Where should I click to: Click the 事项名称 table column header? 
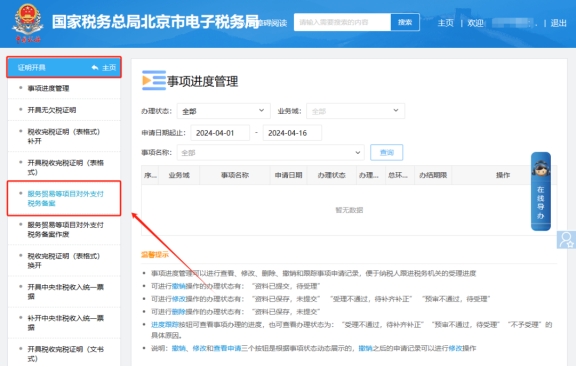click(x=235, y=175)
